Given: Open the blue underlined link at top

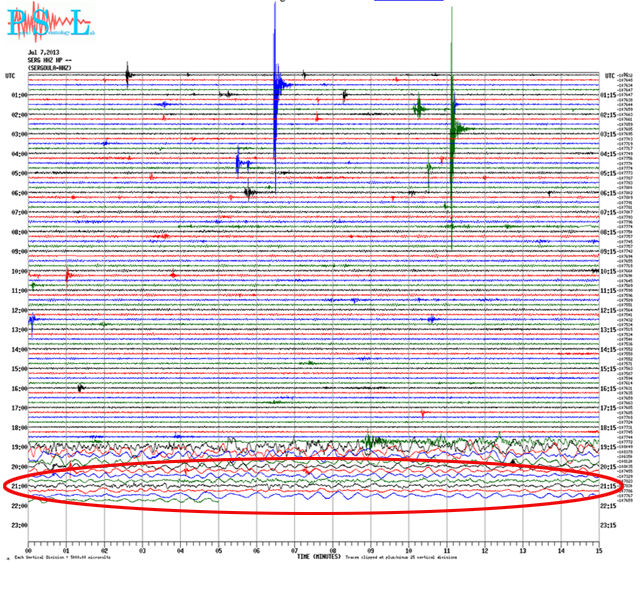Looking at the screenshot, I should pyautogui.click(x=396, y=3).
